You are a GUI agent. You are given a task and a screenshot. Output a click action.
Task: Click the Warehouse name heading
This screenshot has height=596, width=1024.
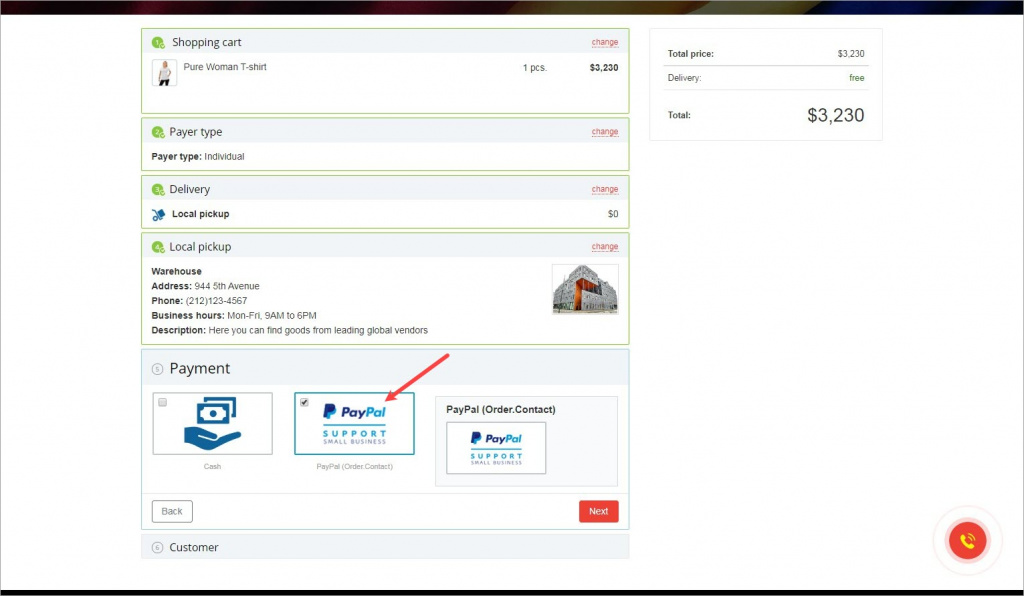[176, 272]
